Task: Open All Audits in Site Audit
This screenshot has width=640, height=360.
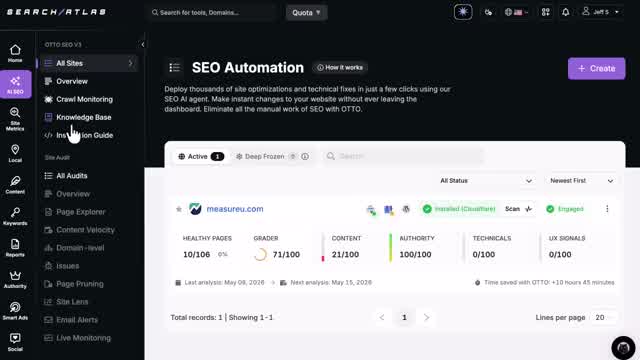Action: point(71,176)
